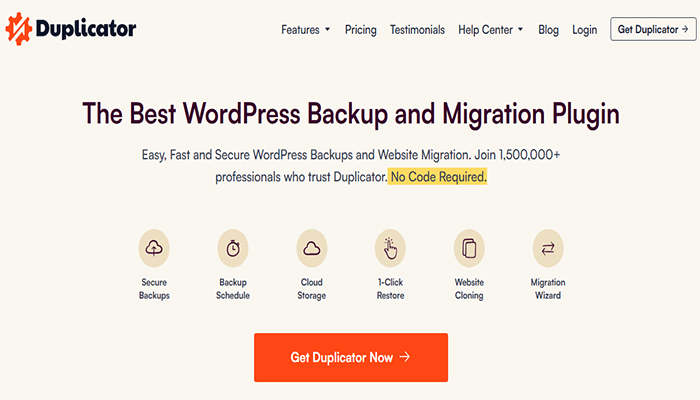Viewport: 700px width, 400px height.
Task: Open the Blog link in navigation
Action: point(548,30)
